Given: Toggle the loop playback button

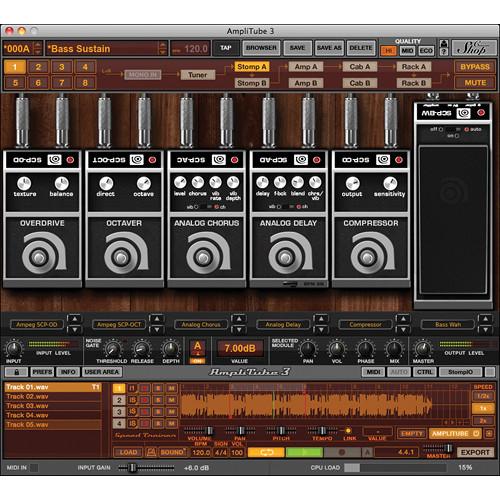Looking at the screenshot, I should (x=266, y=452).
